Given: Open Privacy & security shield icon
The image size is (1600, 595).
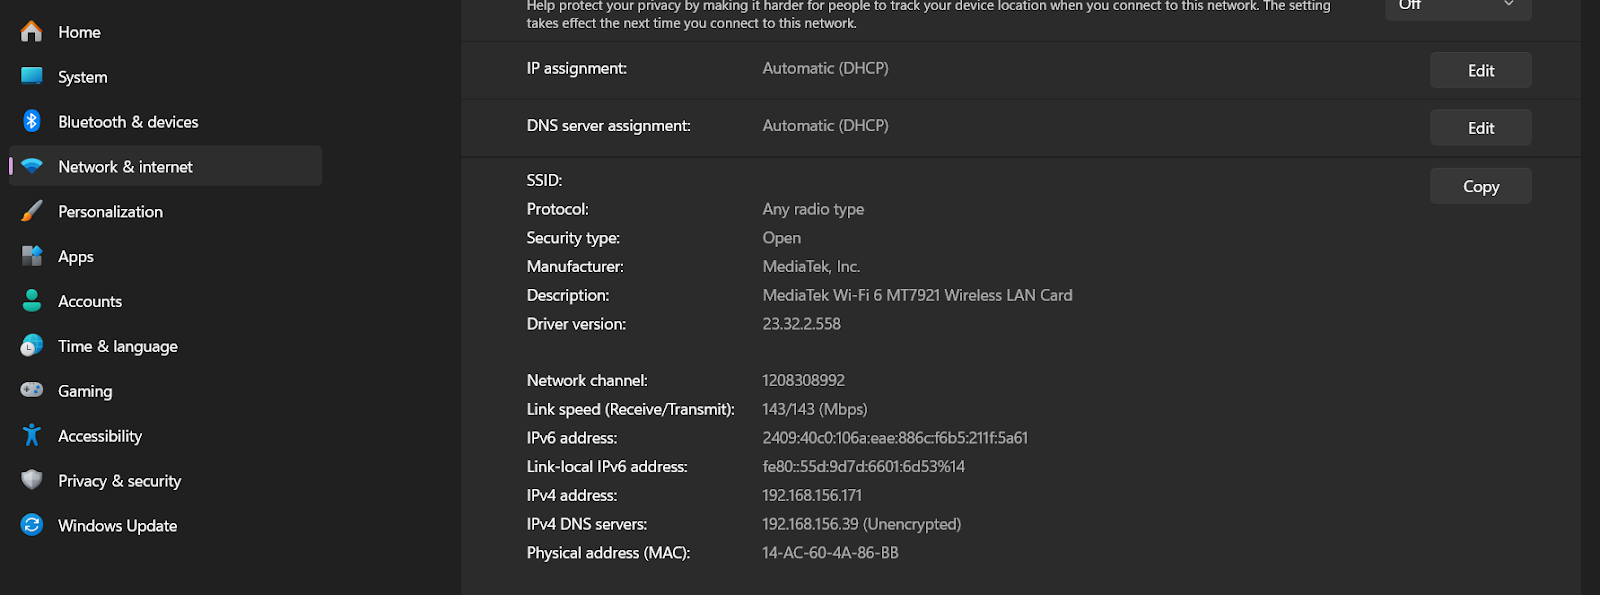Looking at the screenshot, I should click(x=32, y=480).
